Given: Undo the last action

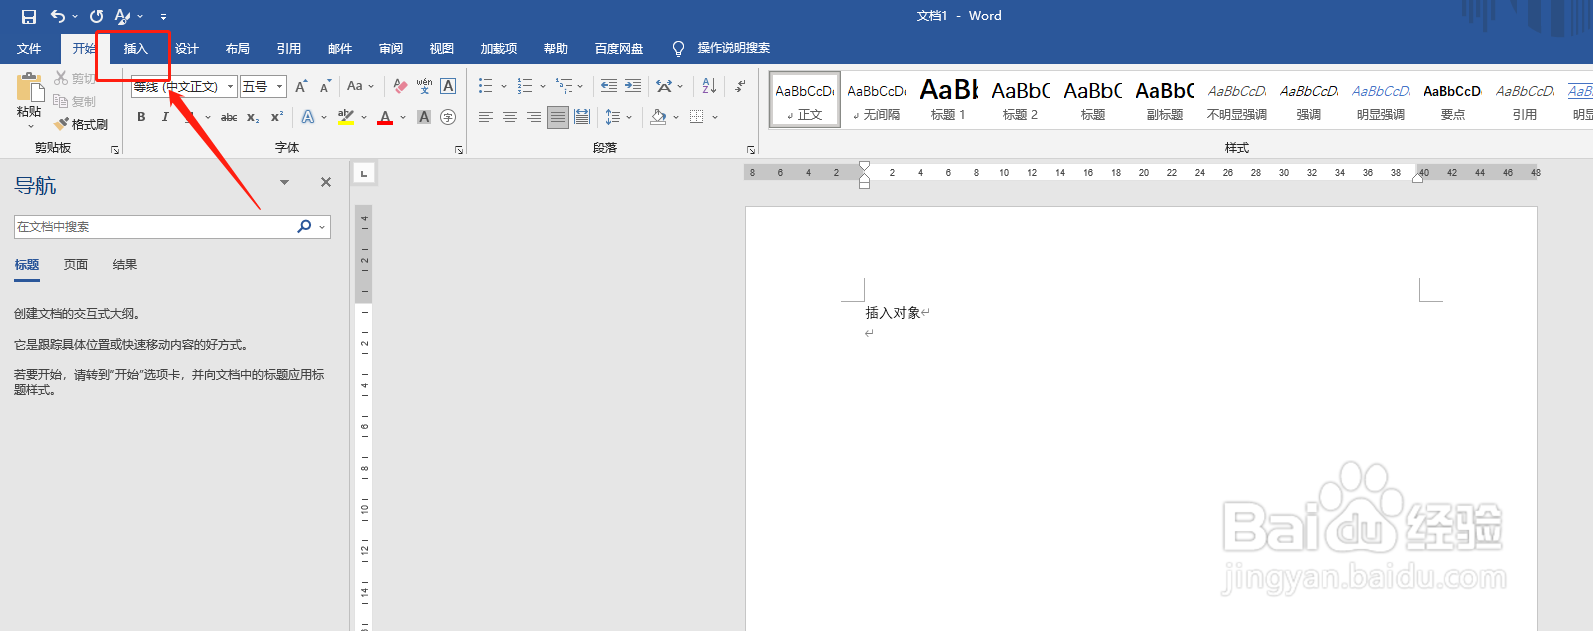Looking at the screenshot, I should [x=58, y=16].
